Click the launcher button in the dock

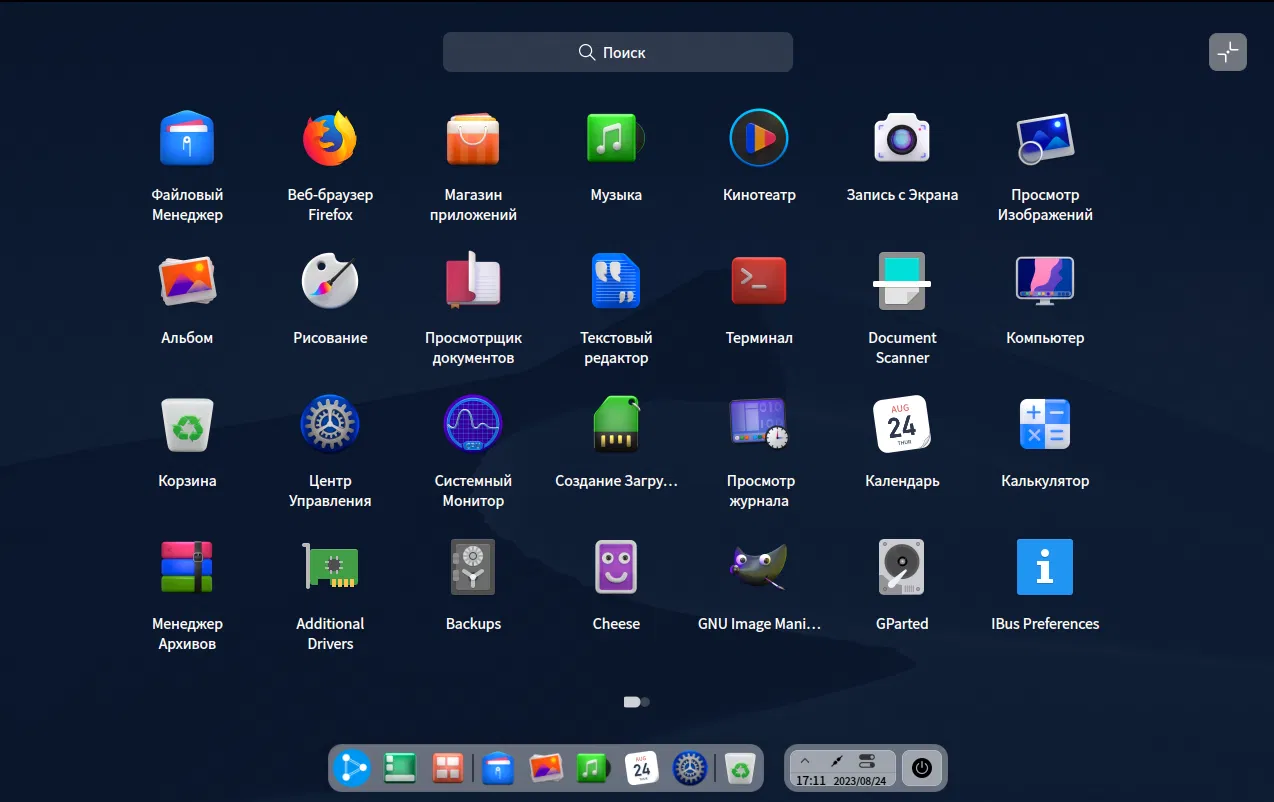351,768
